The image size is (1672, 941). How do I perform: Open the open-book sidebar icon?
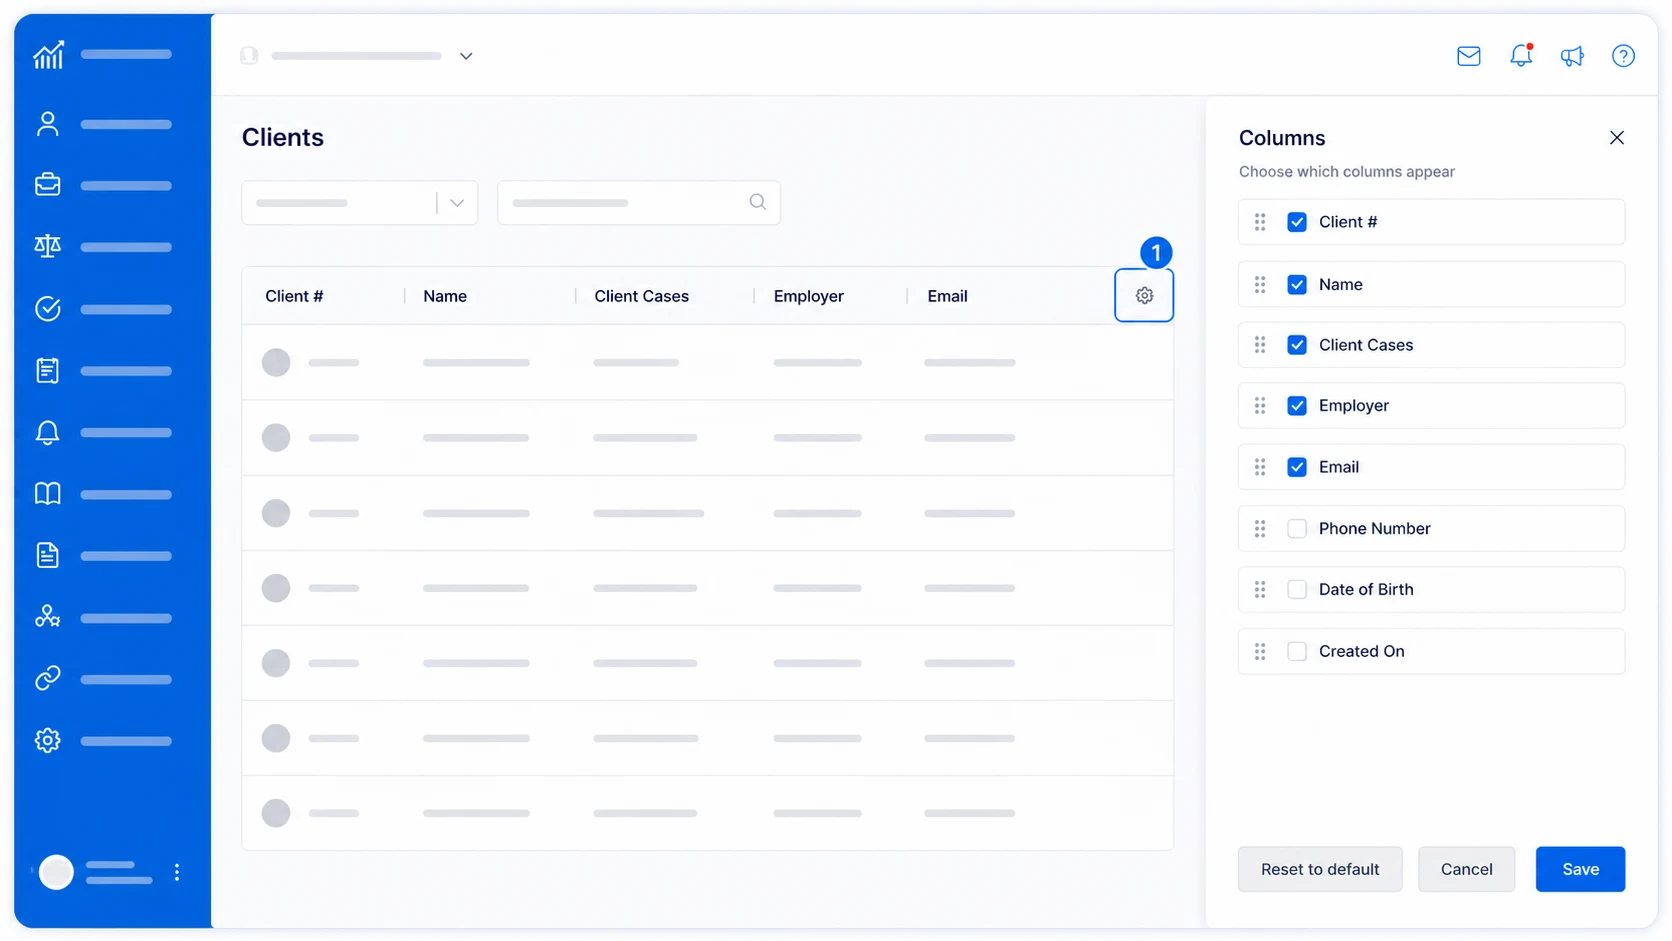pyautogui.click(x=48, y=494)
